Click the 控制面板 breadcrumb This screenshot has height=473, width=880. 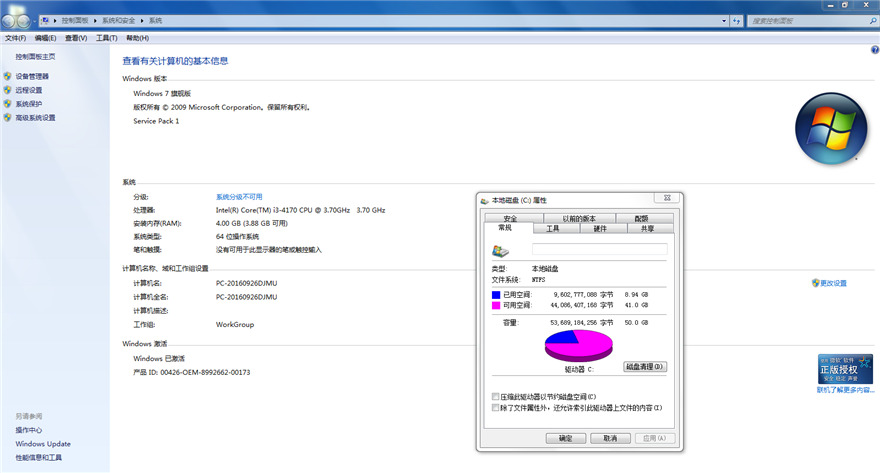point(75,21)
